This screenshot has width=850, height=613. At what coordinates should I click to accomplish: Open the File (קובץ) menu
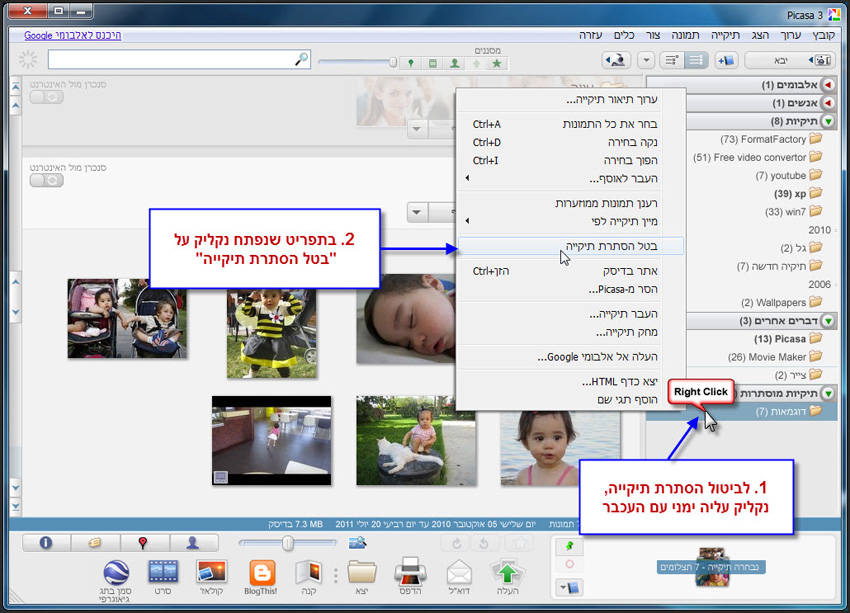coord(823,35)
